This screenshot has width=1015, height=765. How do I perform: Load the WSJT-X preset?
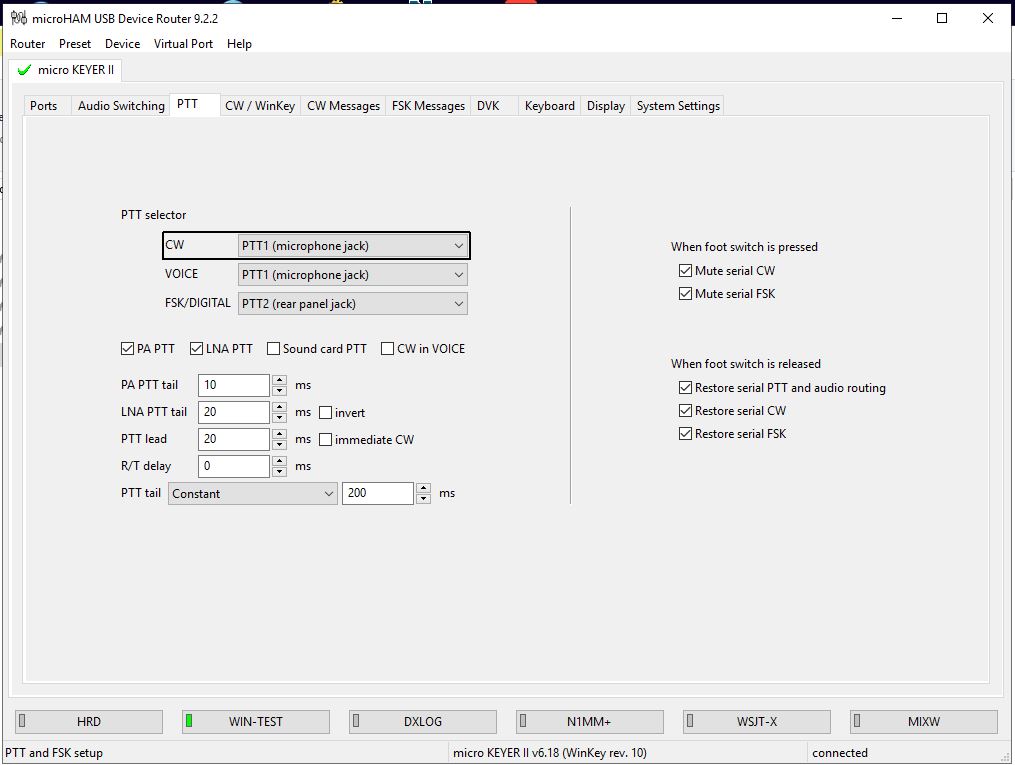[x=757, y=722]
